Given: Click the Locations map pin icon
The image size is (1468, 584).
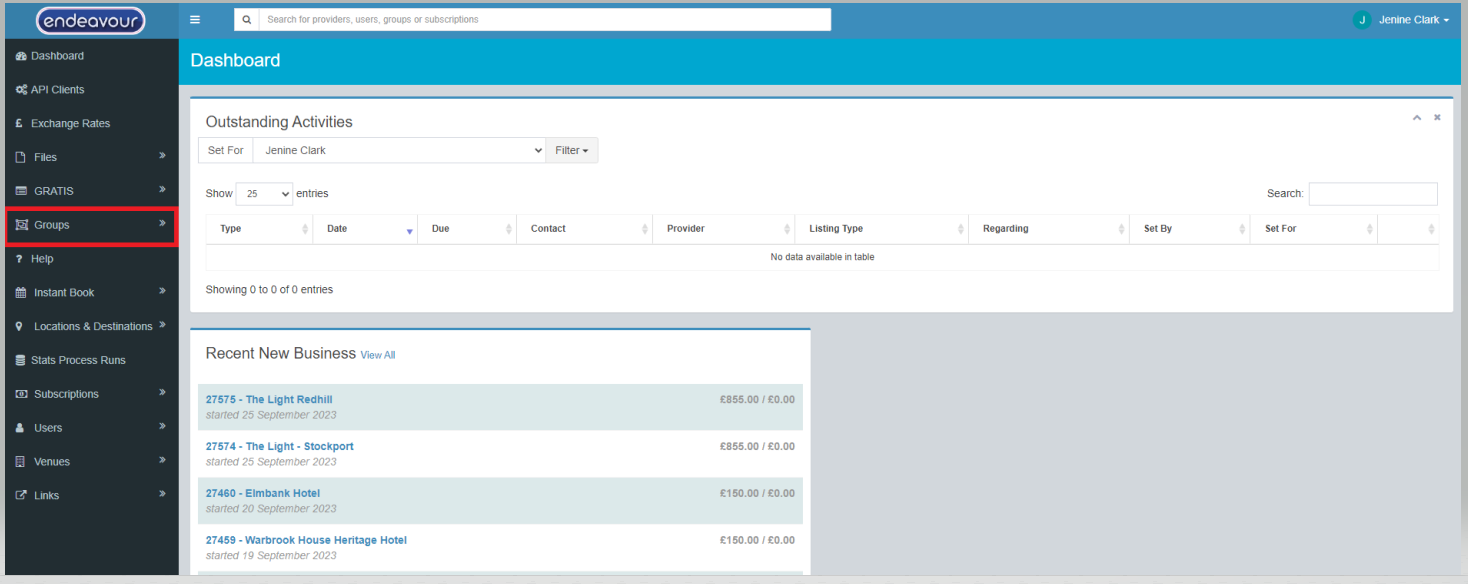Looking at the screenshot, I should 20,327.
